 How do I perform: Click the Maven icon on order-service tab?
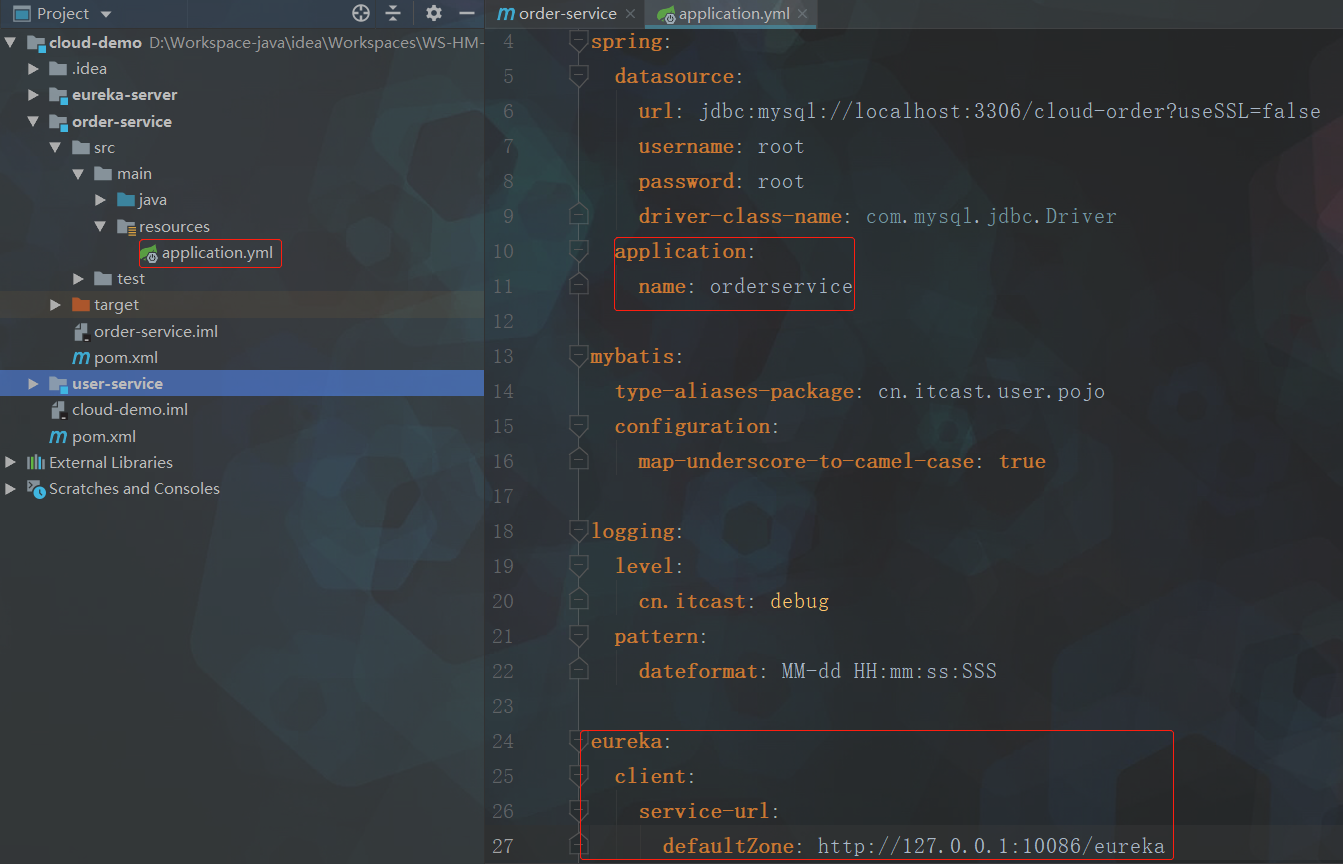click(x=506, y=14)
